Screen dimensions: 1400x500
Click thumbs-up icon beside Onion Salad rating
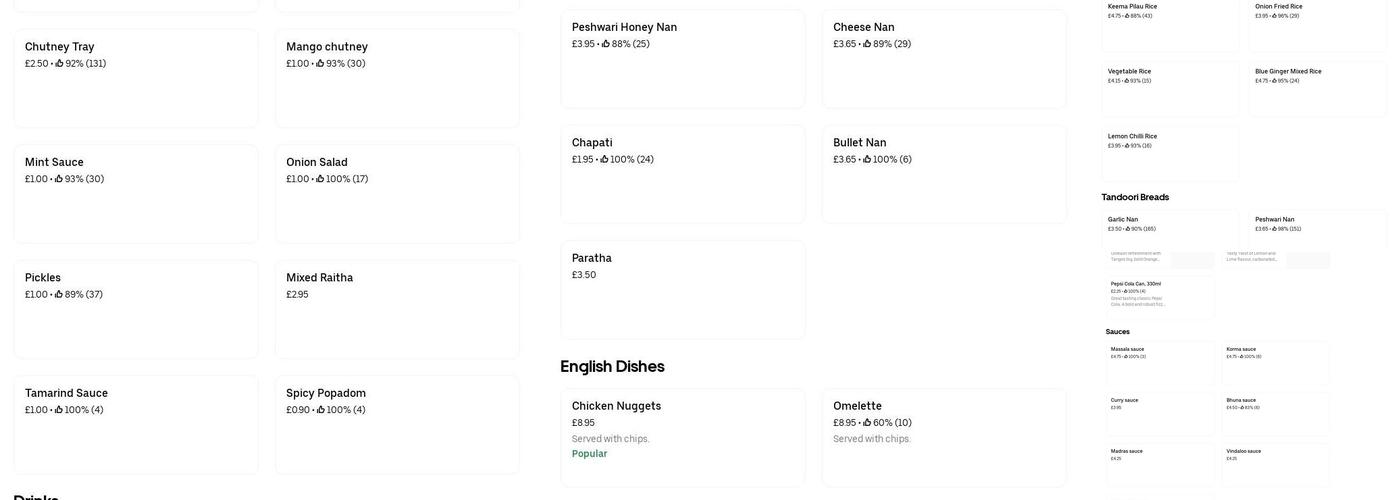click(321, 180)
